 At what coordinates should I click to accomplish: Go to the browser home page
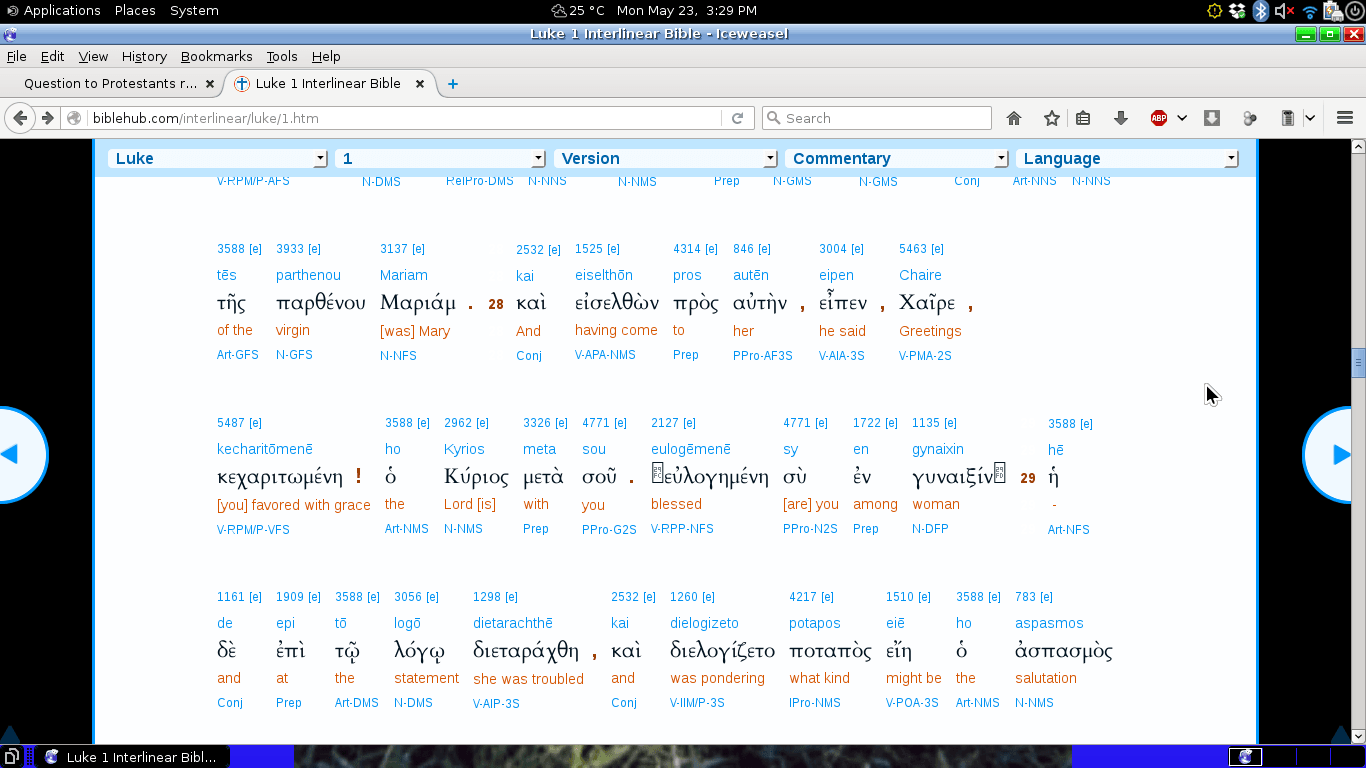[1014, 118]
